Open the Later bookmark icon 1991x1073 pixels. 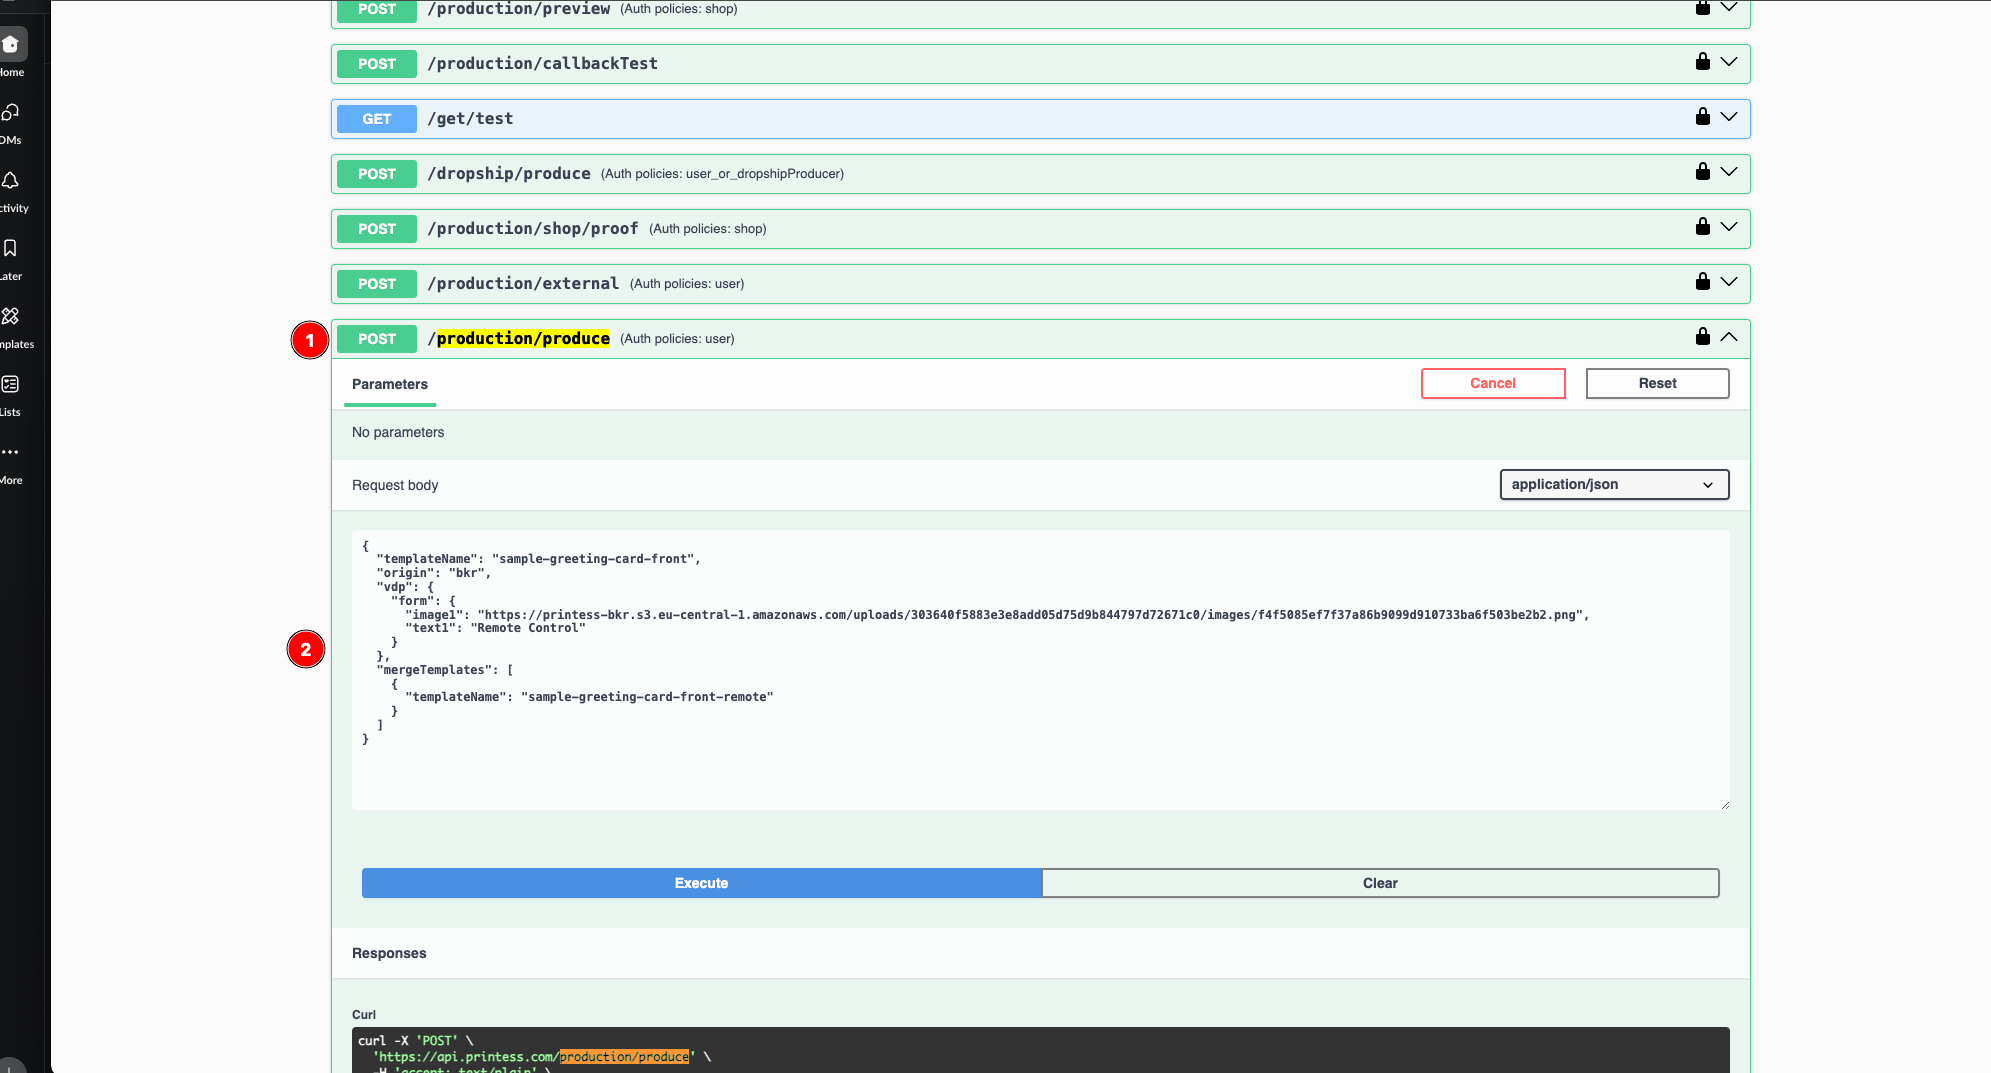[11, 249]
